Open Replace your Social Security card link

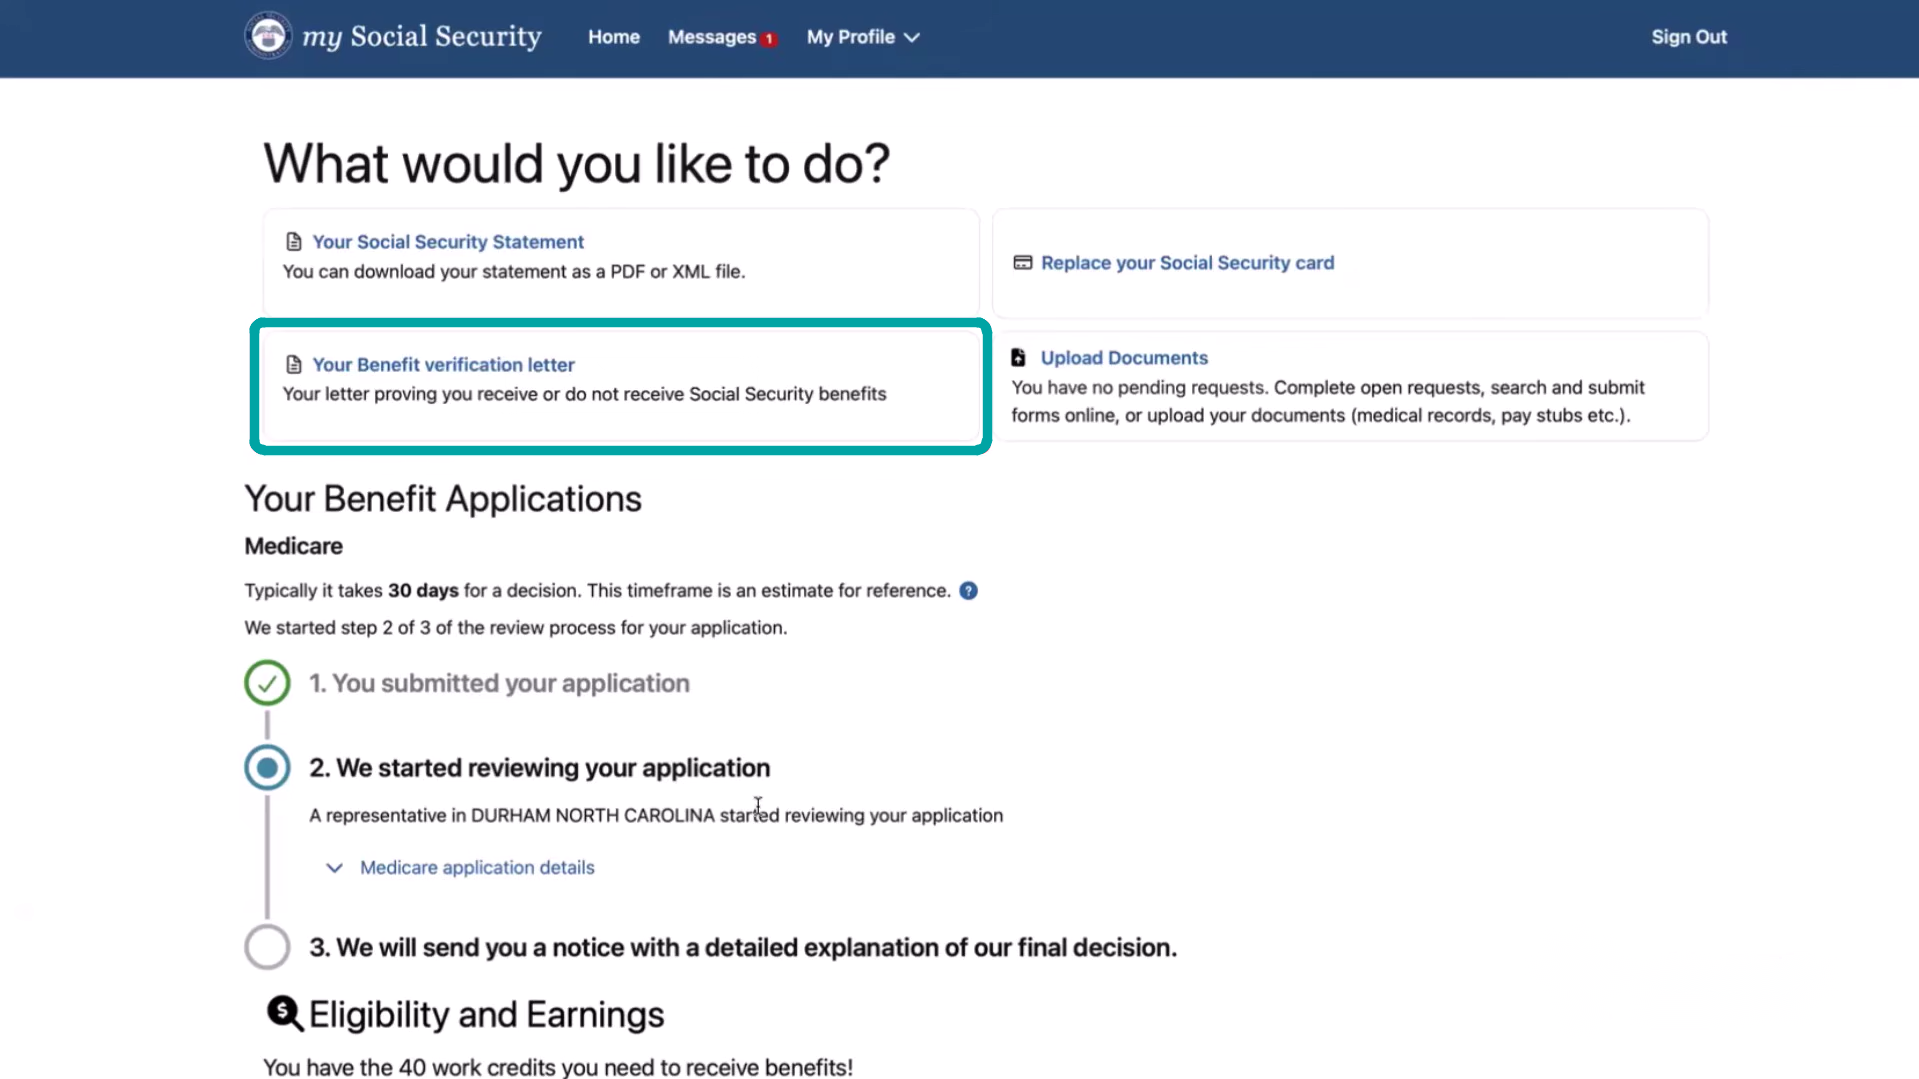click(1187, 263)
